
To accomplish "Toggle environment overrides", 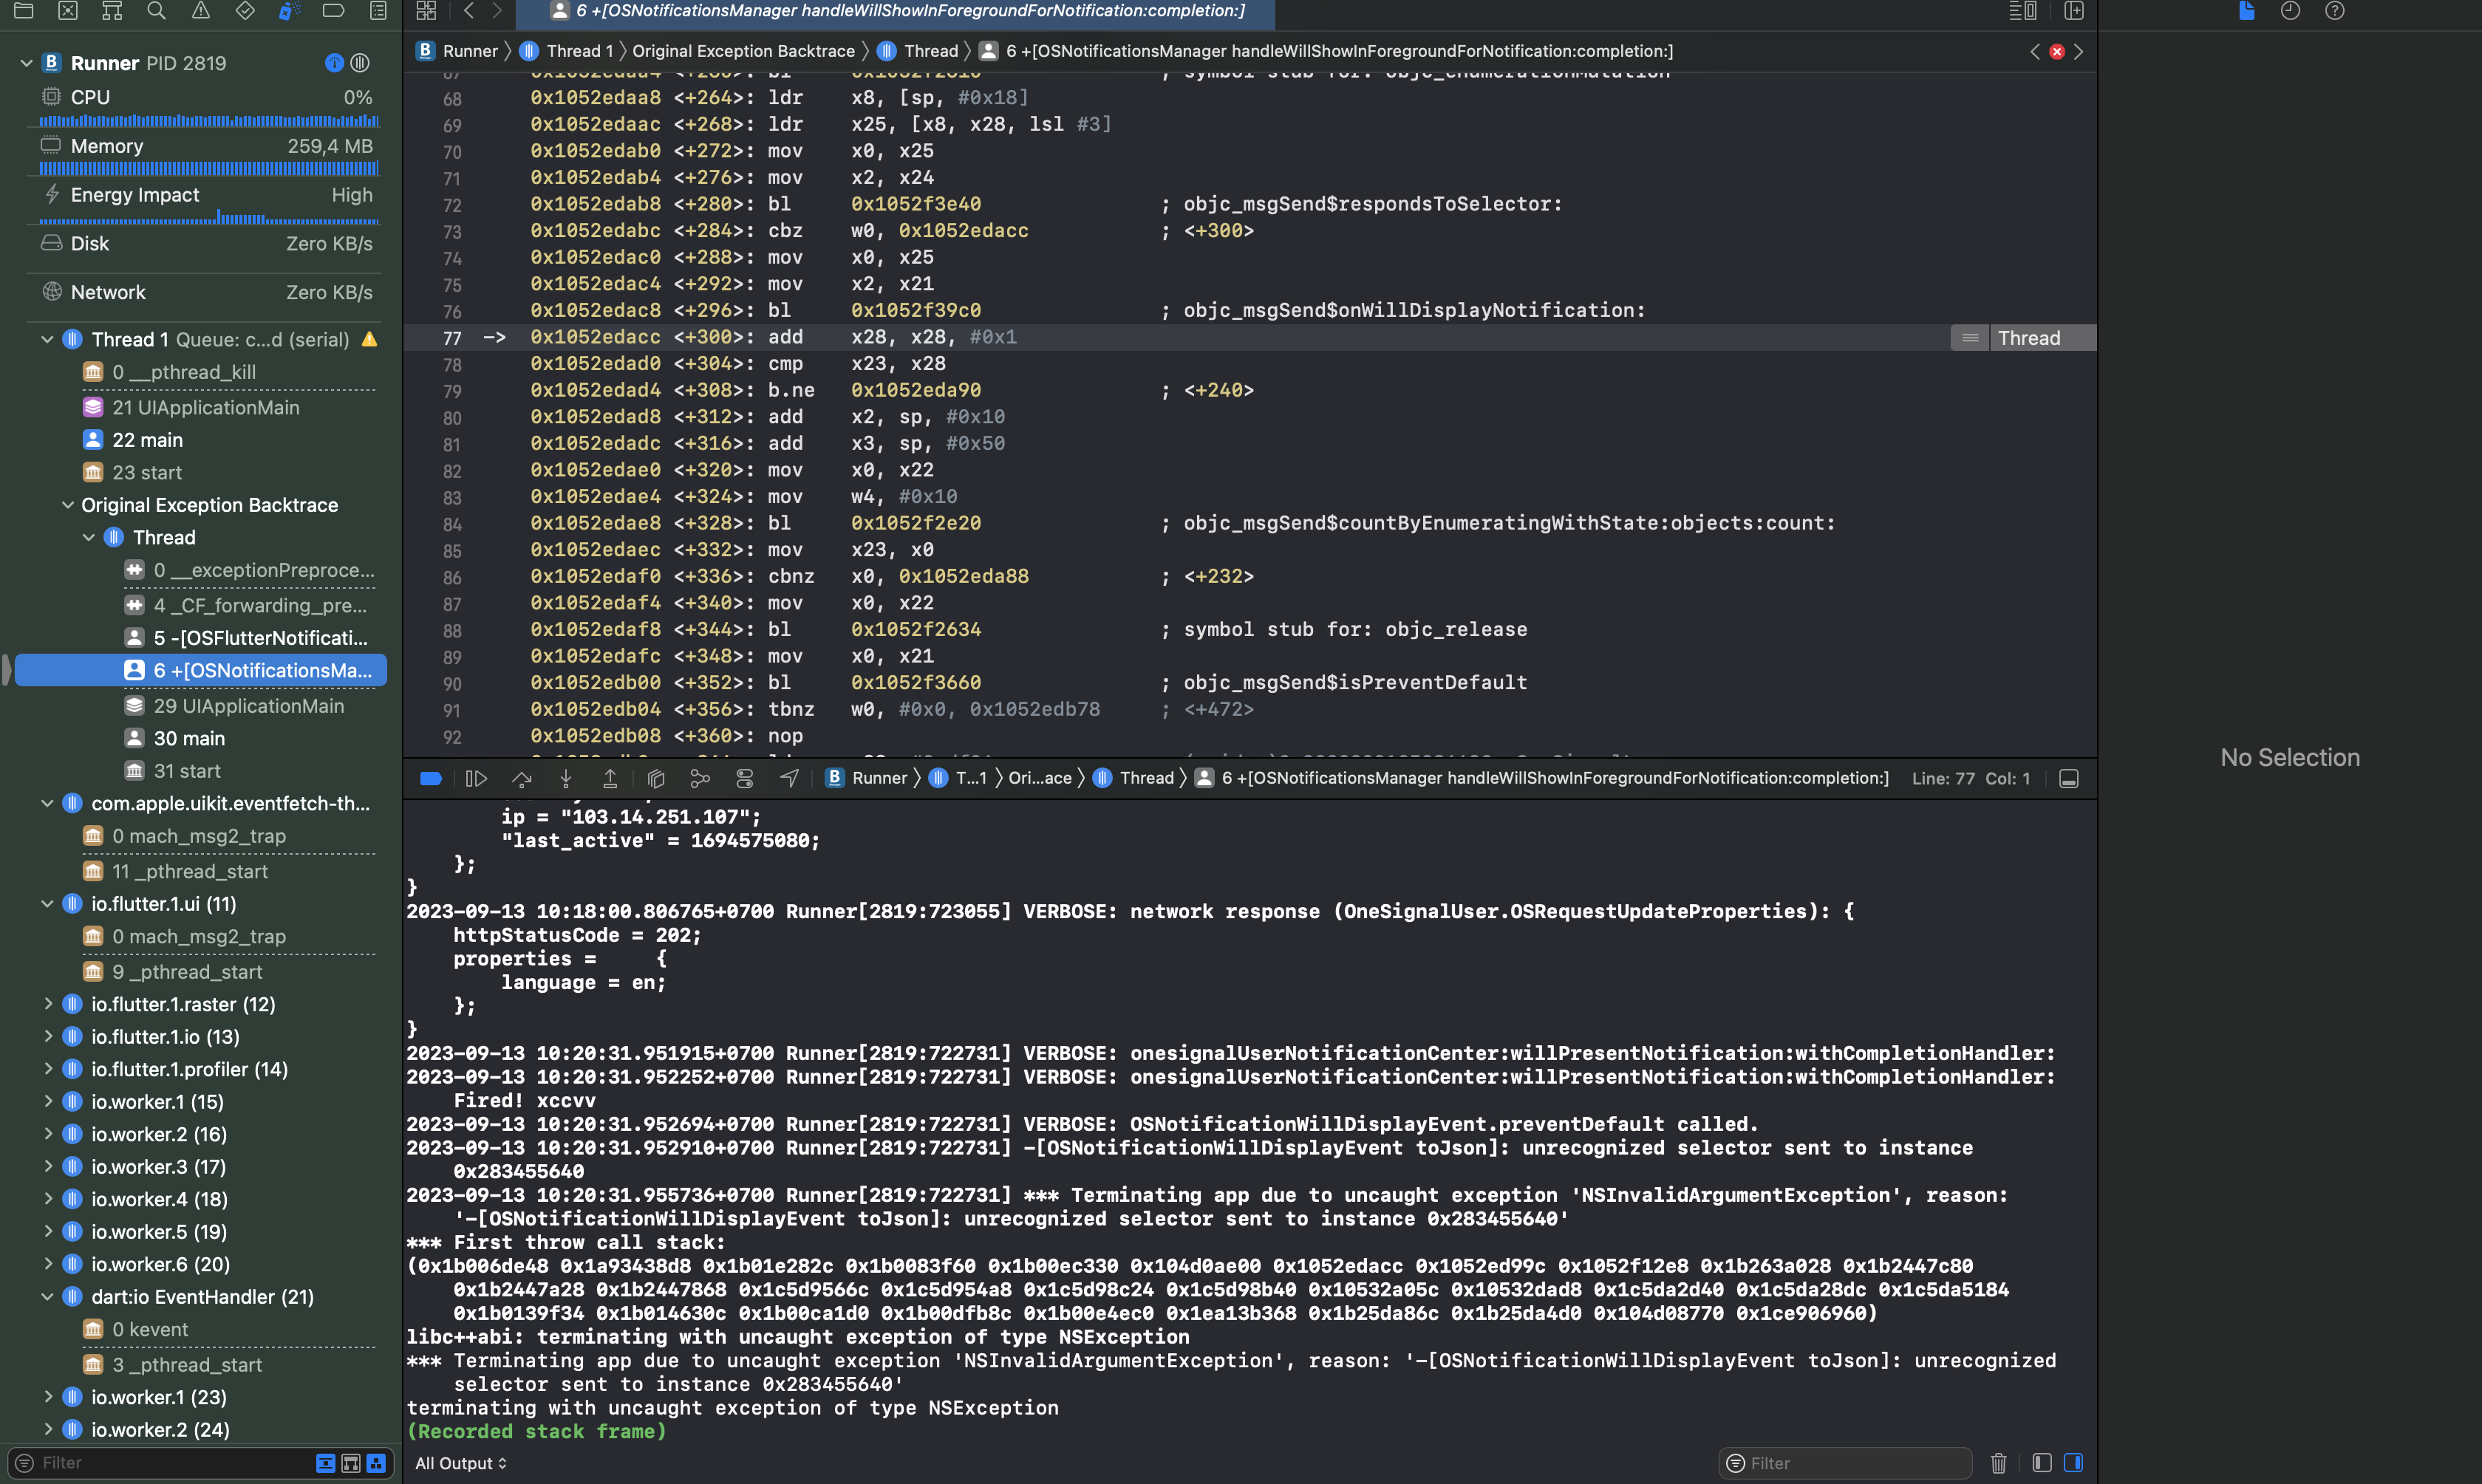I will pos(744,778).
